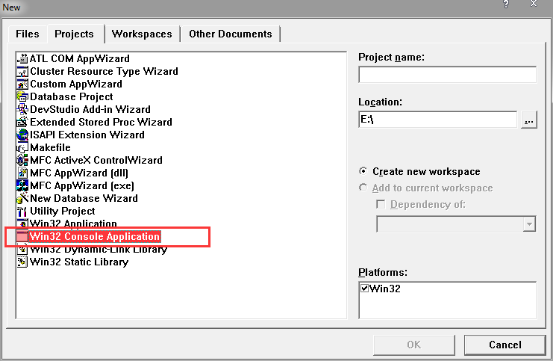This screenshot has height=361, width=554.
Task: Select the MFC ActiveX ControlWizard icon
Action: (22, 160)
